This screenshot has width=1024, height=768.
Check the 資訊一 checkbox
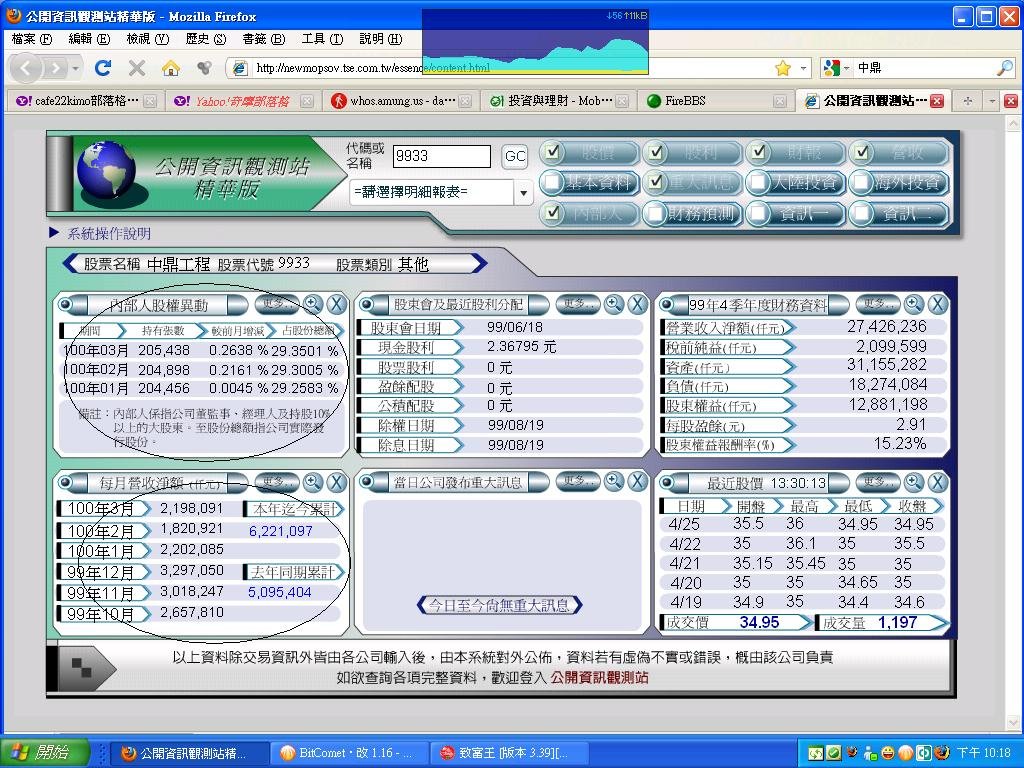758,213
